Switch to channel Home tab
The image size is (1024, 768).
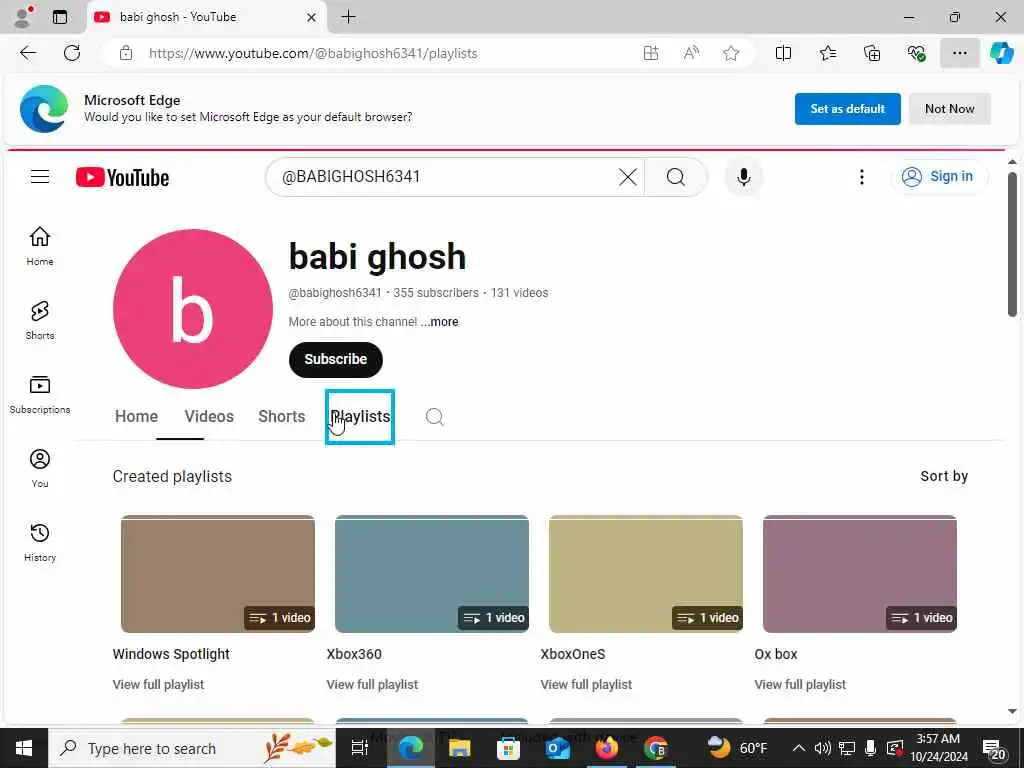click(136, 417)
